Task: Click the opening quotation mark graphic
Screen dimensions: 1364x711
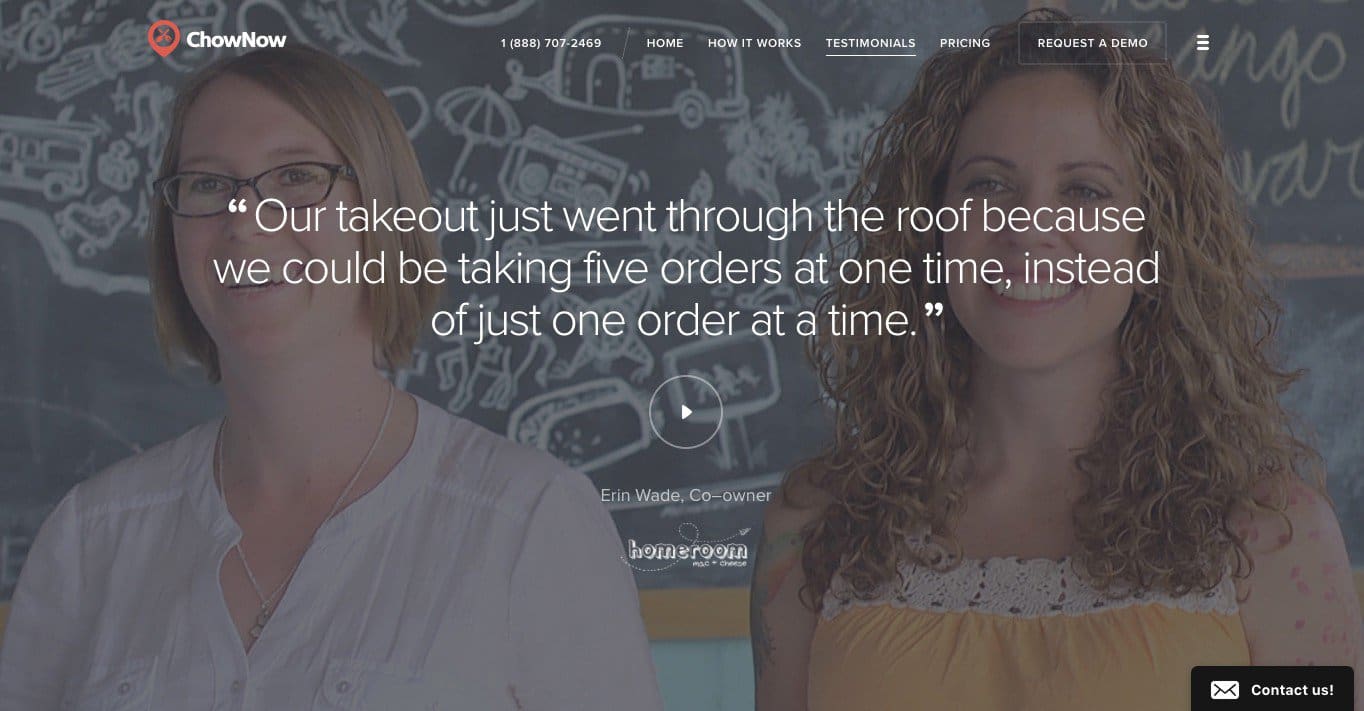Action: pyautogui.click(x=237, y=209)
